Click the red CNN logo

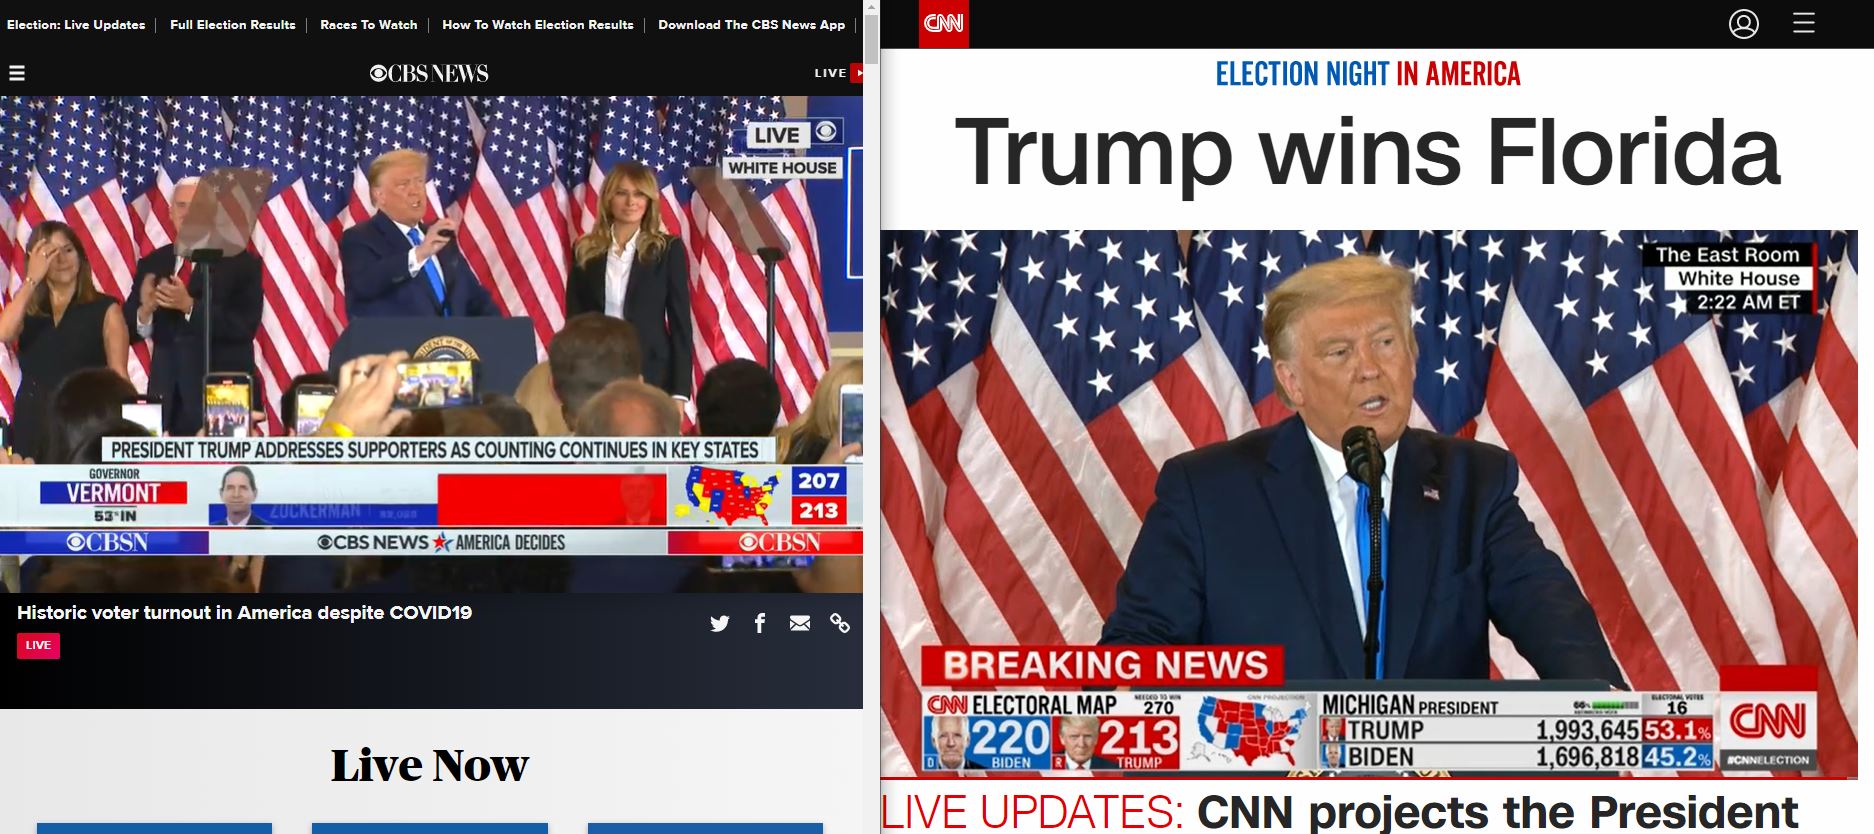click(x=944, y=24)
